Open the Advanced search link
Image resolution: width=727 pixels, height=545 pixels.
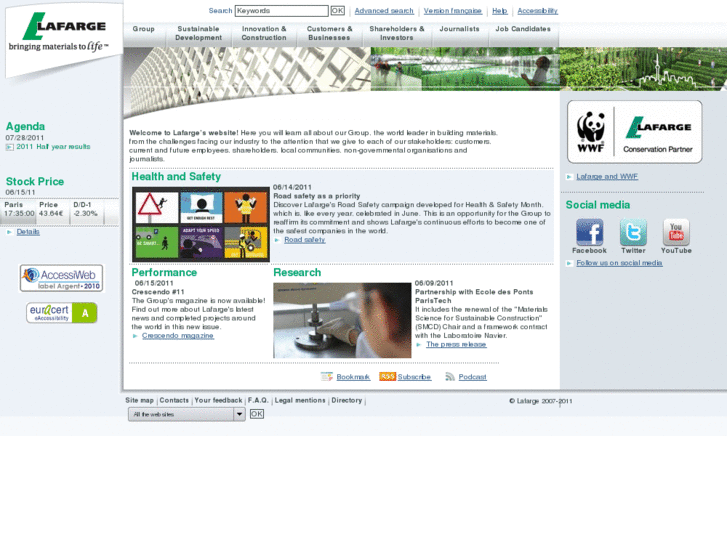click(x=384, y=11)
